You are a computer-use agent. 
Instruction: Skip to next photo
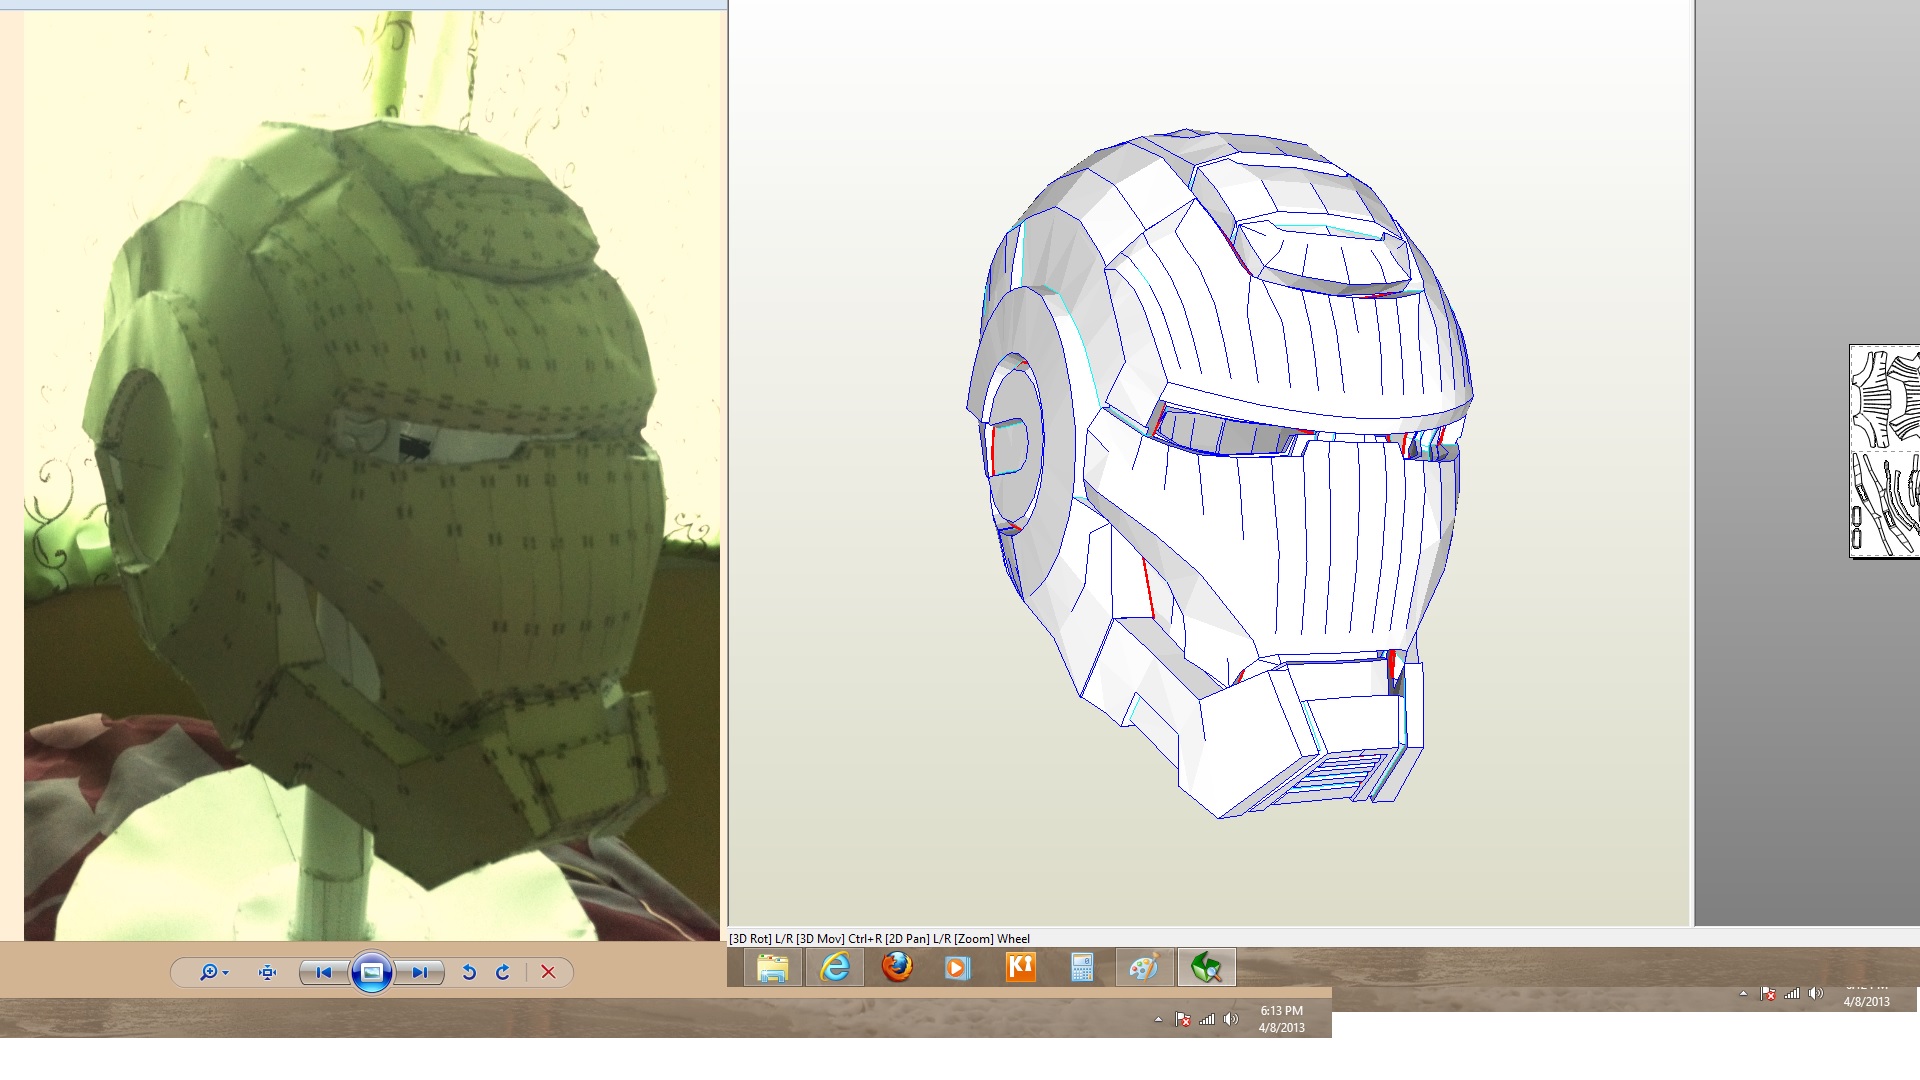420,972
